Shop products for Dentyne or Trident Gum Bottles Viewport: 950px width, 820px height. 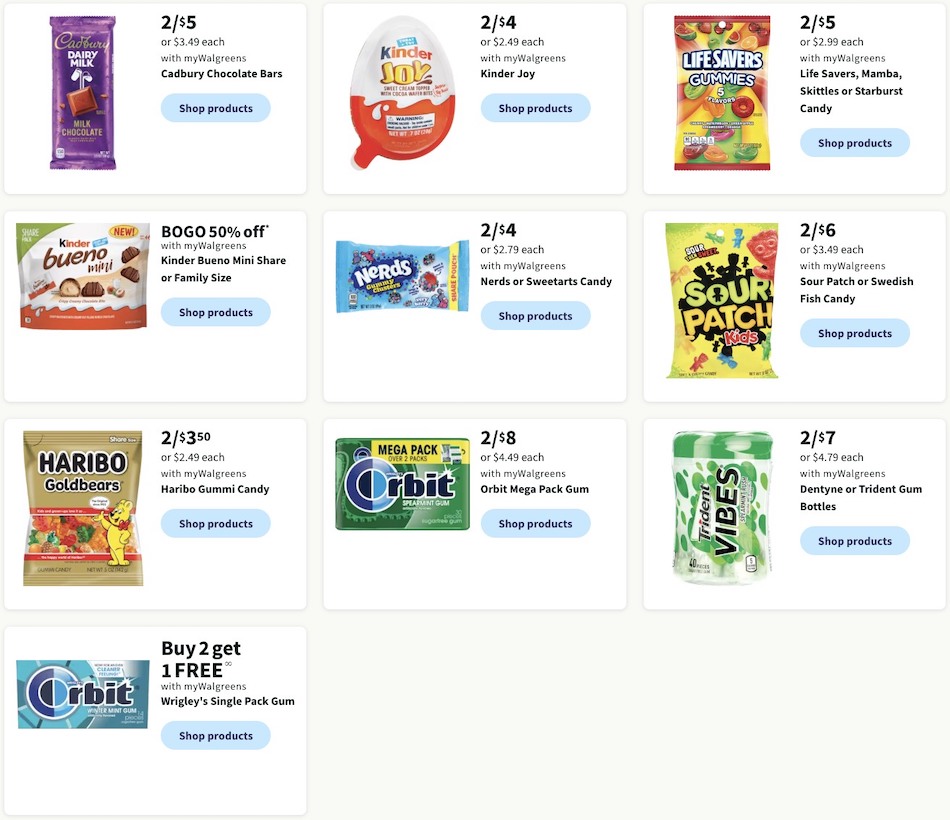tap(855, 541)
